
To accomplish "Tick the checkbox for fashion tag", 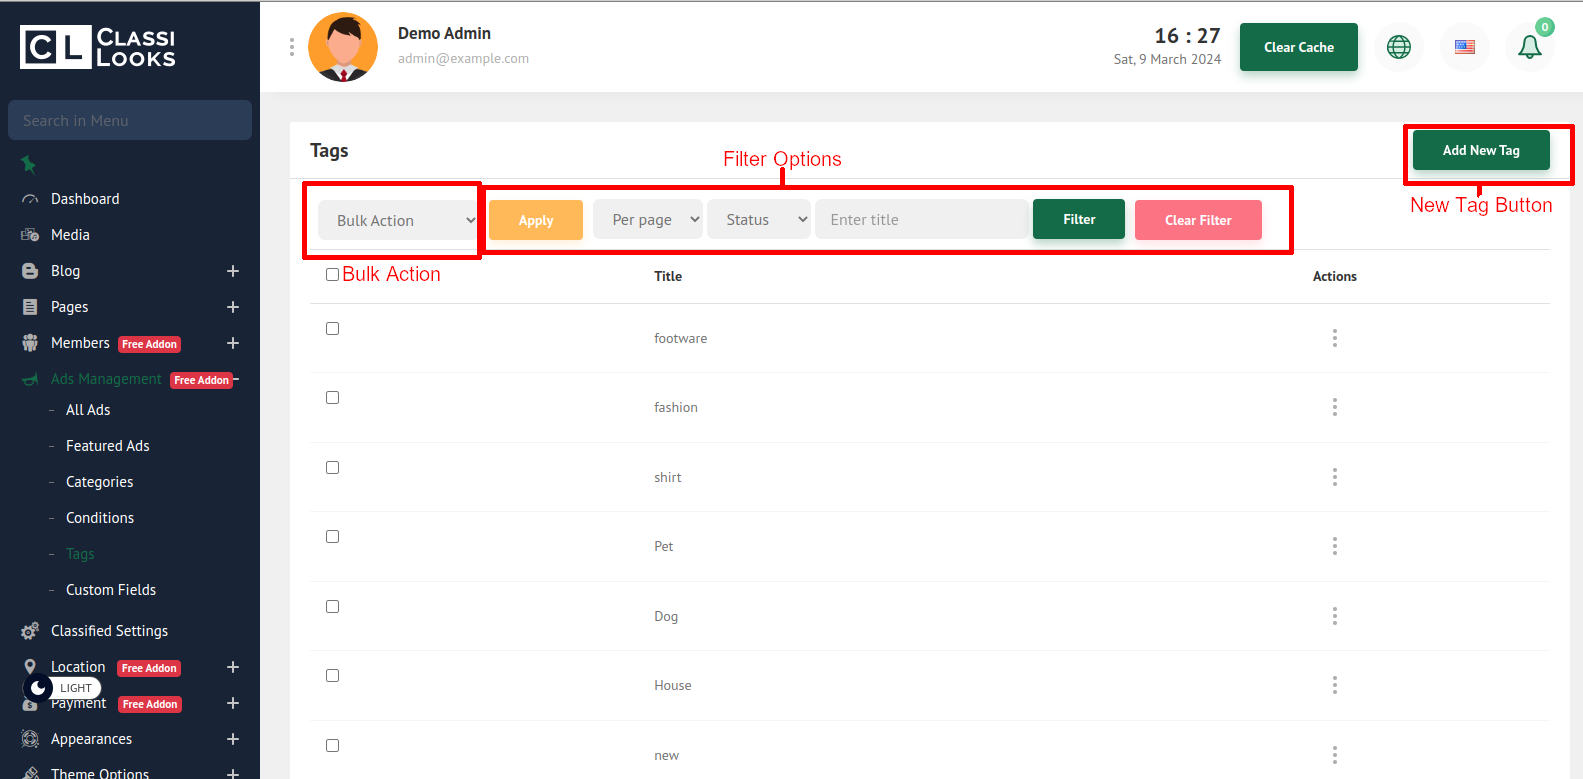I will (x=332, y=398).
